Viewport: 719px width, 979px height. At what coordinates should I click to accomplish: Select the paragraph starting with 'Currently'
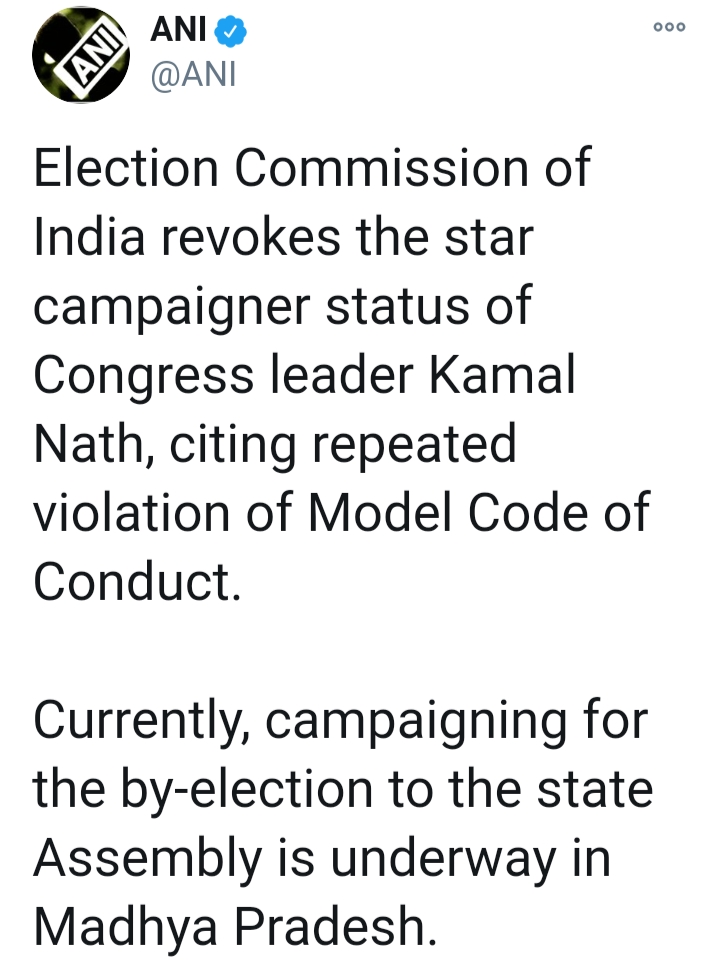(342, 822)
